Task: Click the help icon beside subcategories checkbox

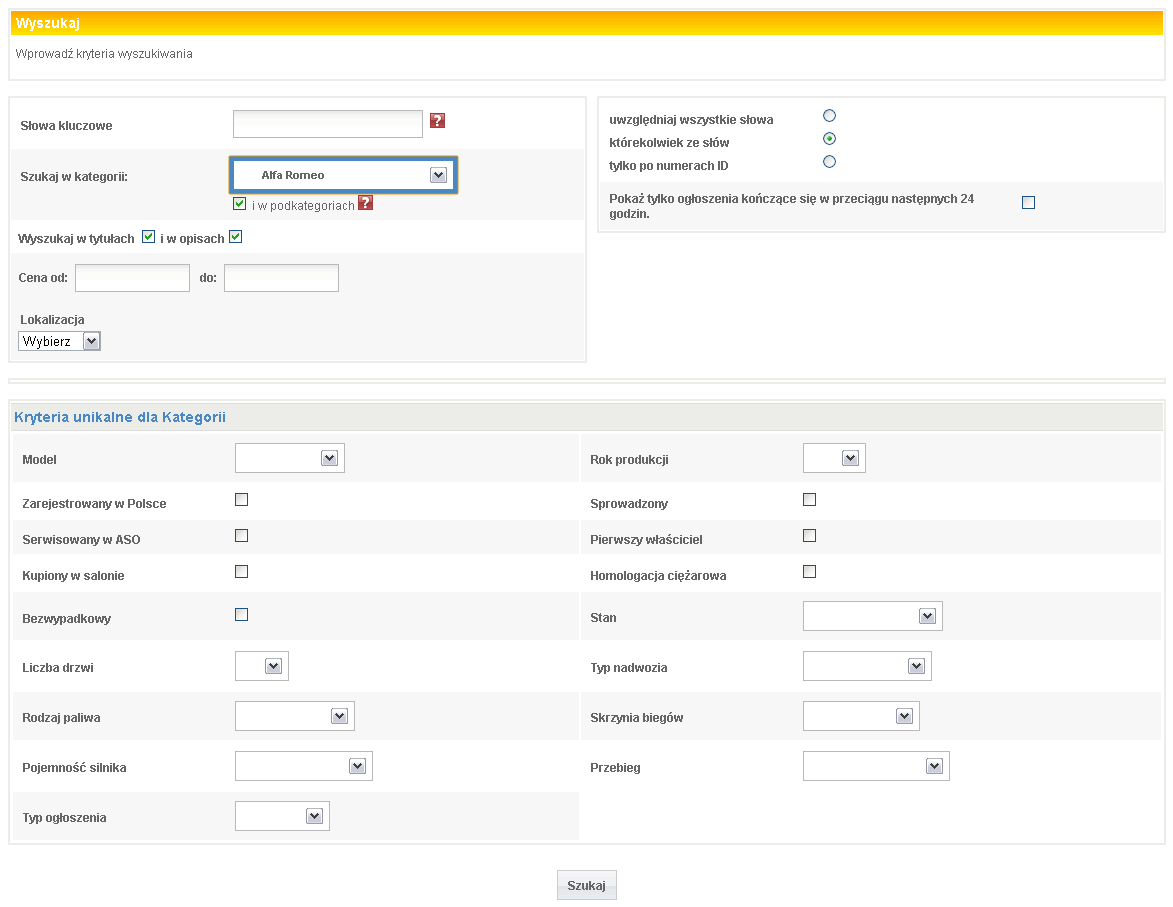Action: (x=365, y=203)
